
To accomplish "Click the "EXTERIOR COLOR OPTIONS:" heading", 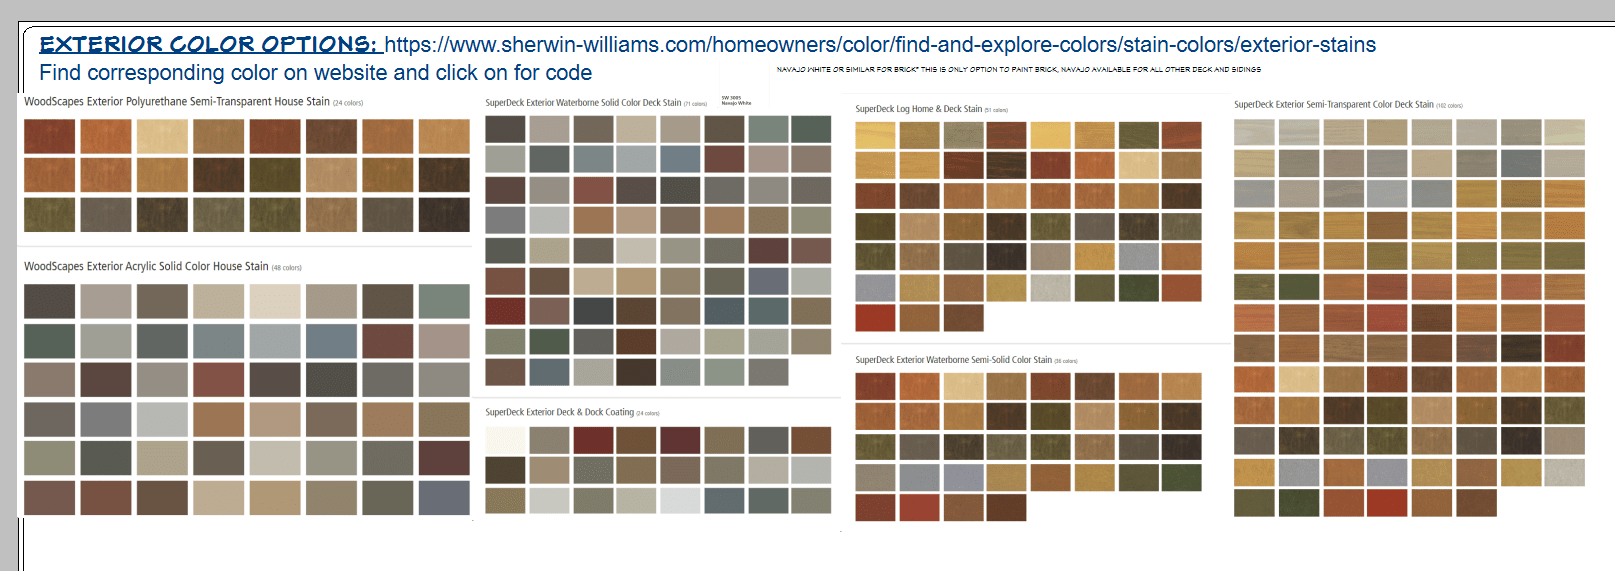I will pos(208,45).
